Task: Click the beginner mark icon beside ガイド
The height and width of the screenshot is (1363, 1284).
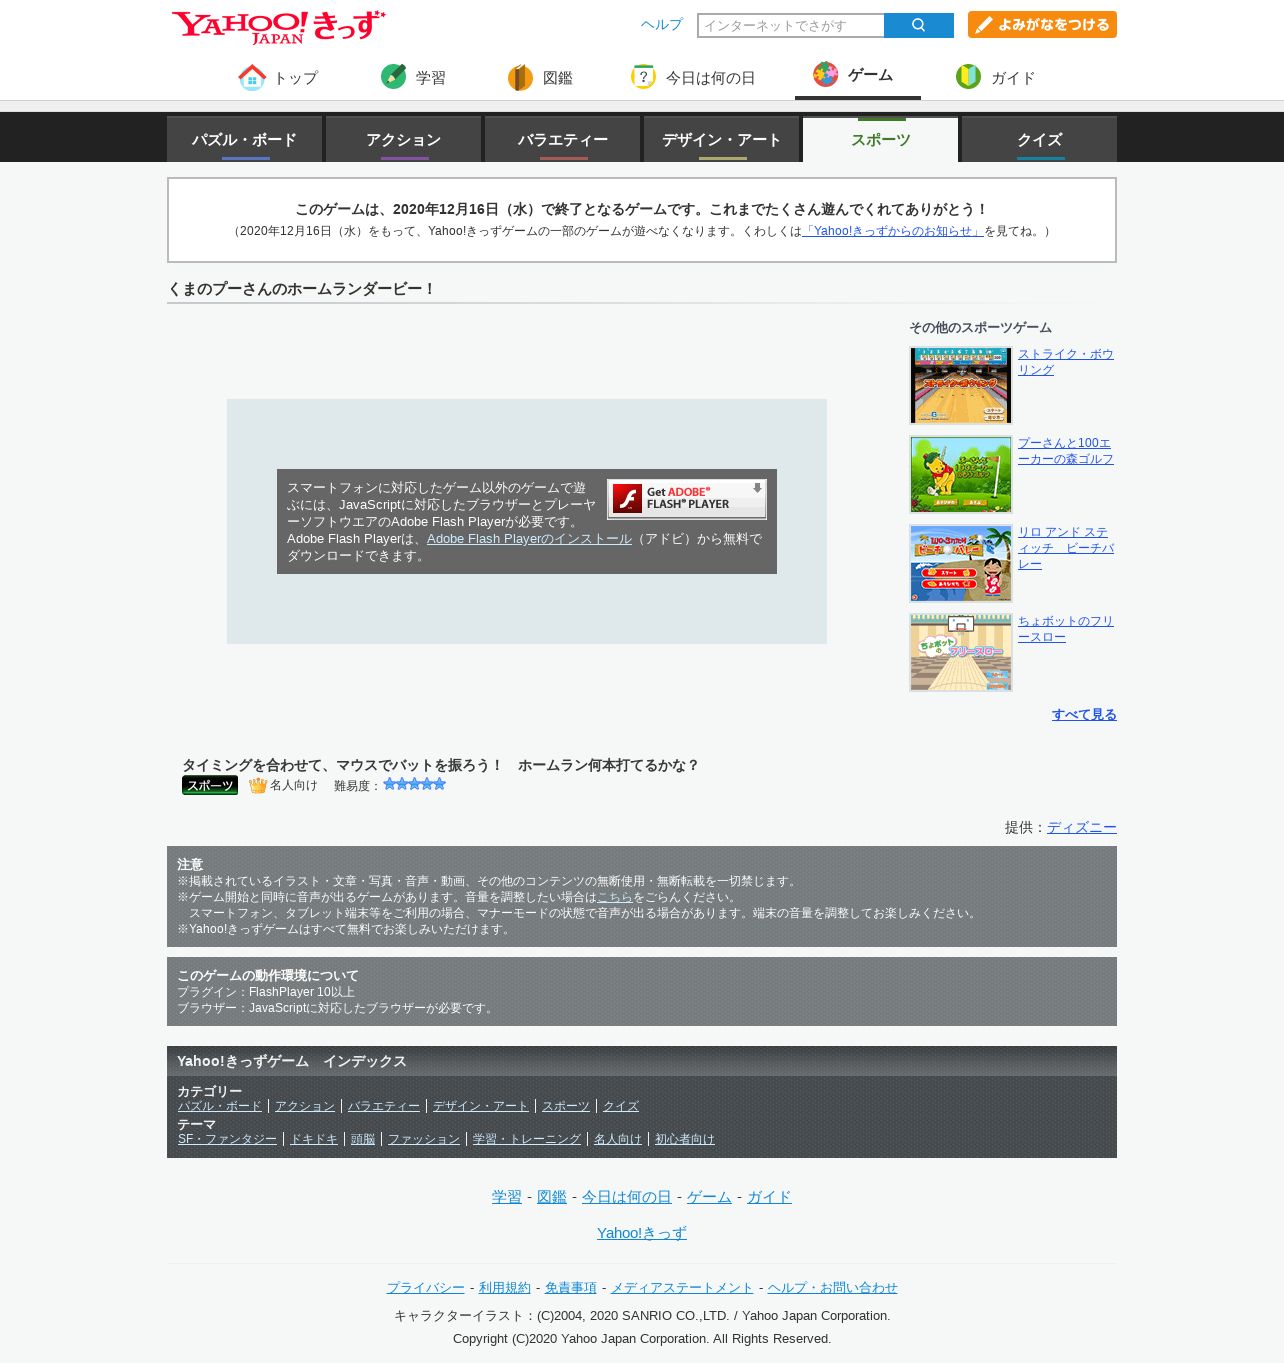Action: coord(968,76)
